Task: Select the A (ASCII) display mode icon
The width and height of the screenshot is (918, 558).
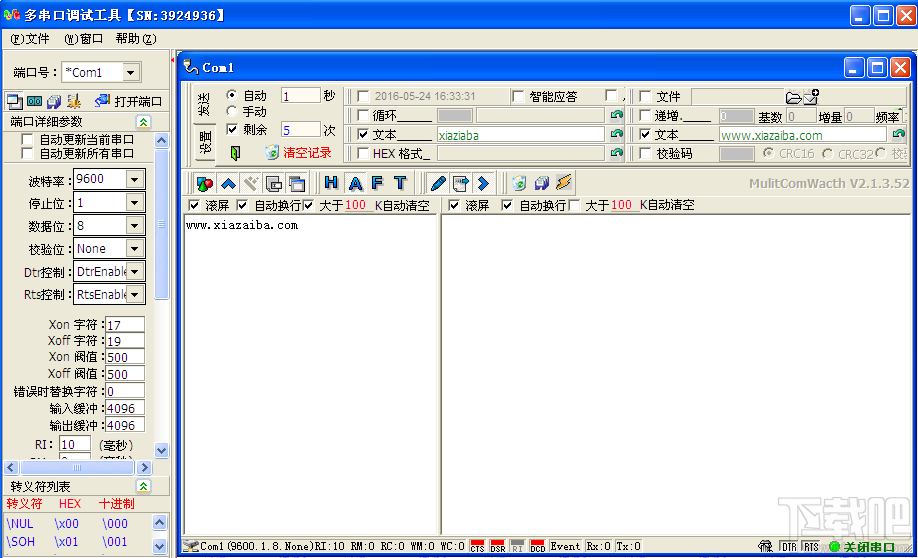Action: [355, 183]
